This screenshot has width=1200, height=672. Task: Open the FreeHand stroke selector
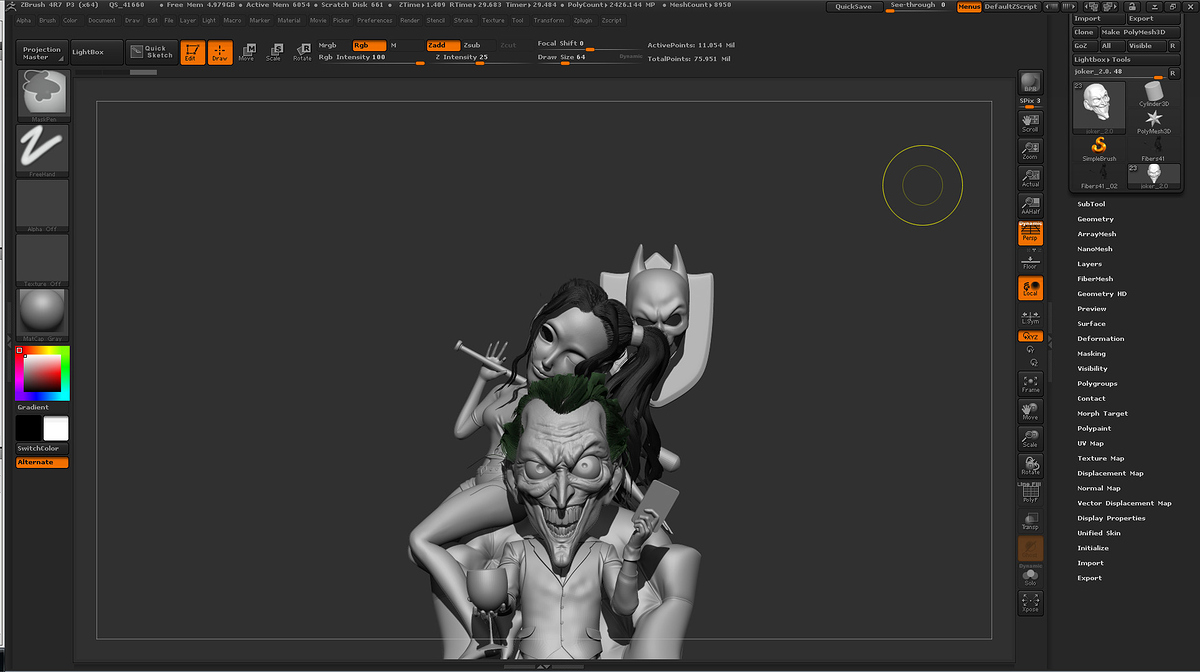pyautogui.click(x=42, y=150)
